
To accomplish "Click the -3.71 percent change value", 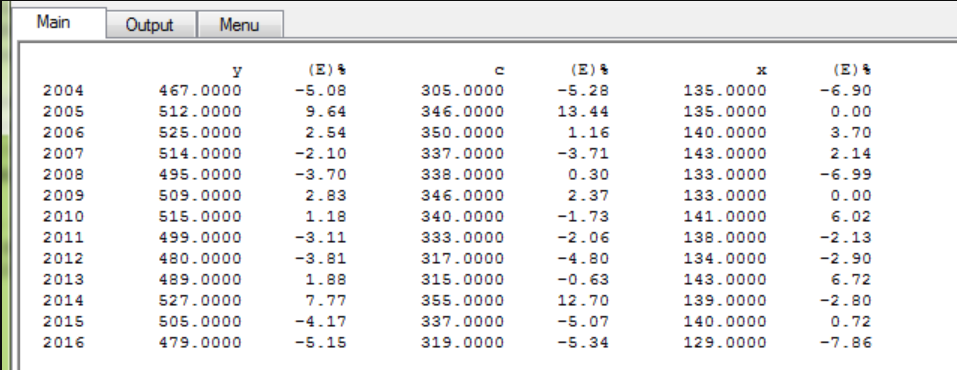I will click(583, 153).
